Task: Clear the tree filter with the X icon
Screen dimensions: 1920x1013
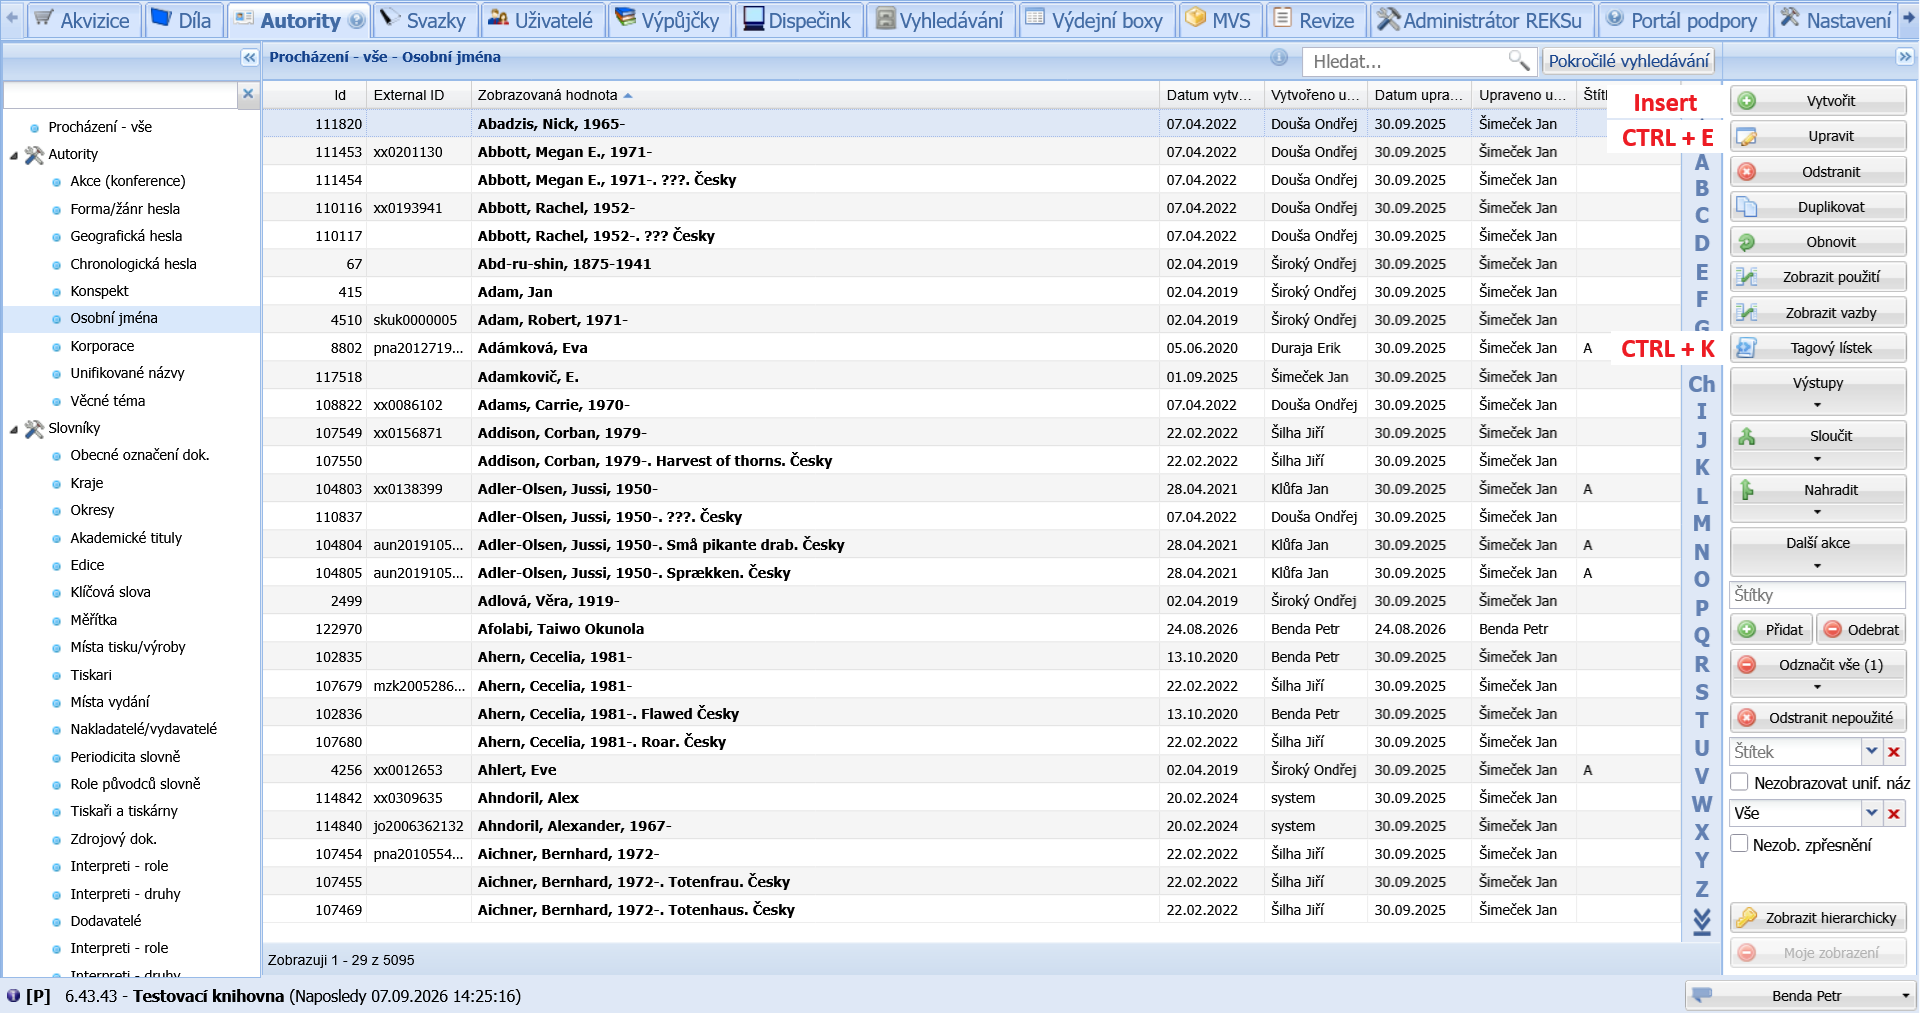Action: click(248, 94)
